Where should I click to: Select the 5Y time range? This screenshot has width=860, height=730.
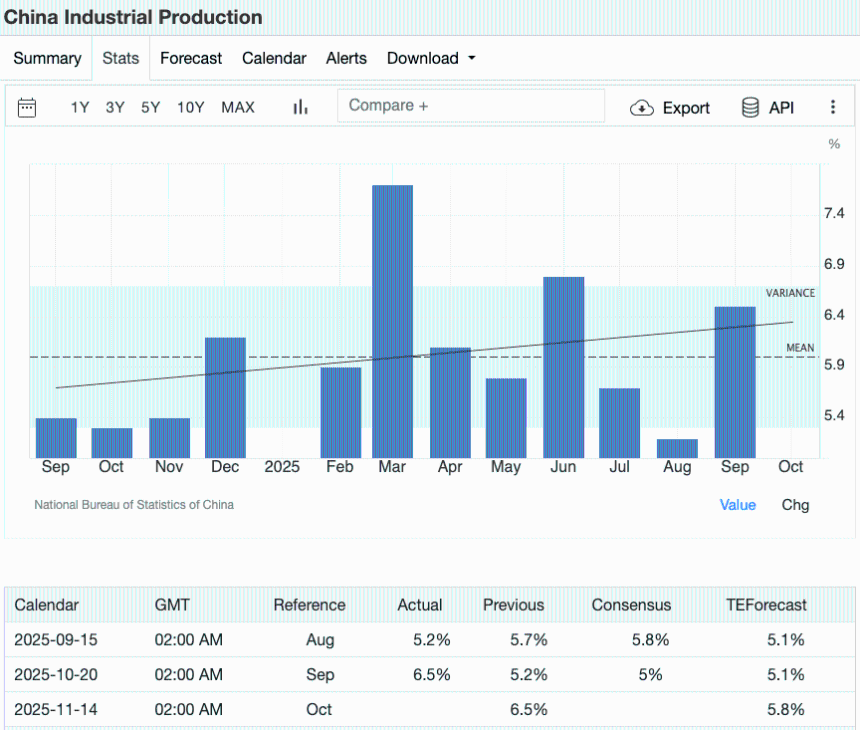point(150,108)
